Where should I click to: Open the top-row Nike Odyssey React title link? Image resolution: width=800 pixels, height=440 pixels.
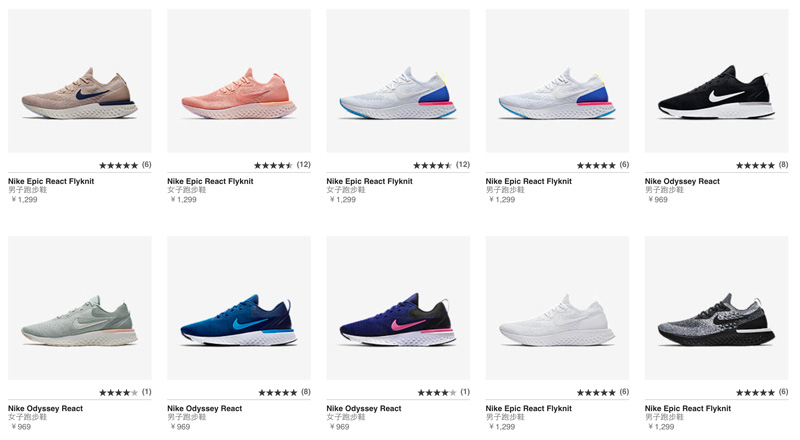point(682,181)
